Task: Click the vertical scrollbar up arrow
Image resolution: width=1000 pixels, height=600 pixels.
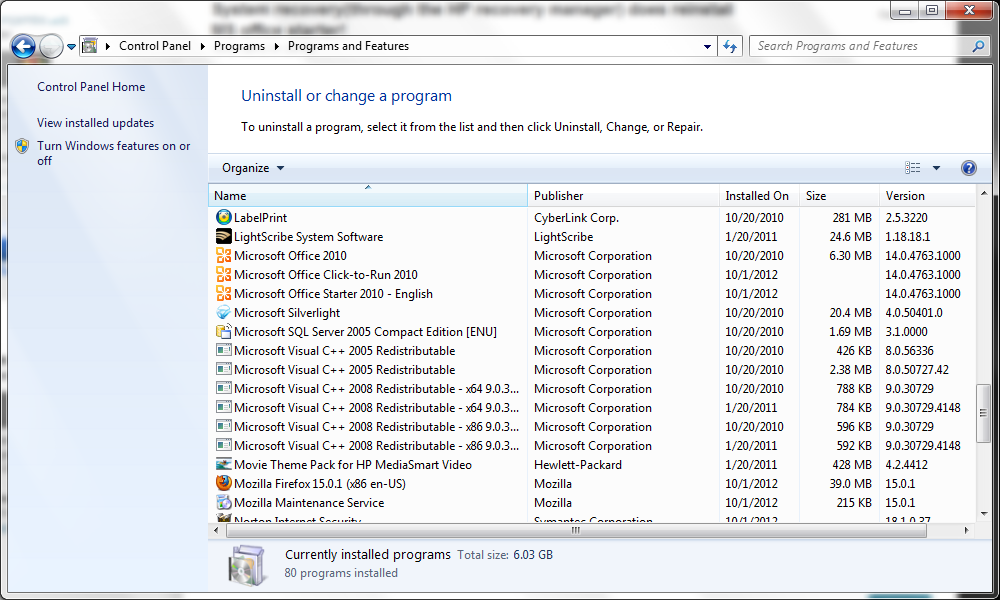Action: click(983, 193)
